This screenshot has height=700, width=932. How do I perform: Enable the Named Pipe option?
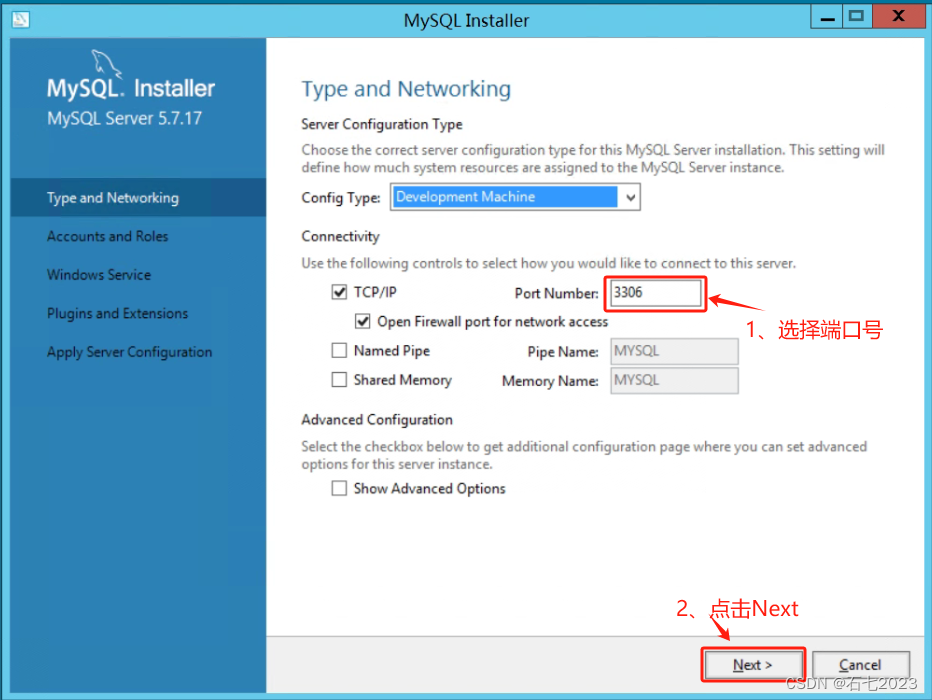click(339, 351)
